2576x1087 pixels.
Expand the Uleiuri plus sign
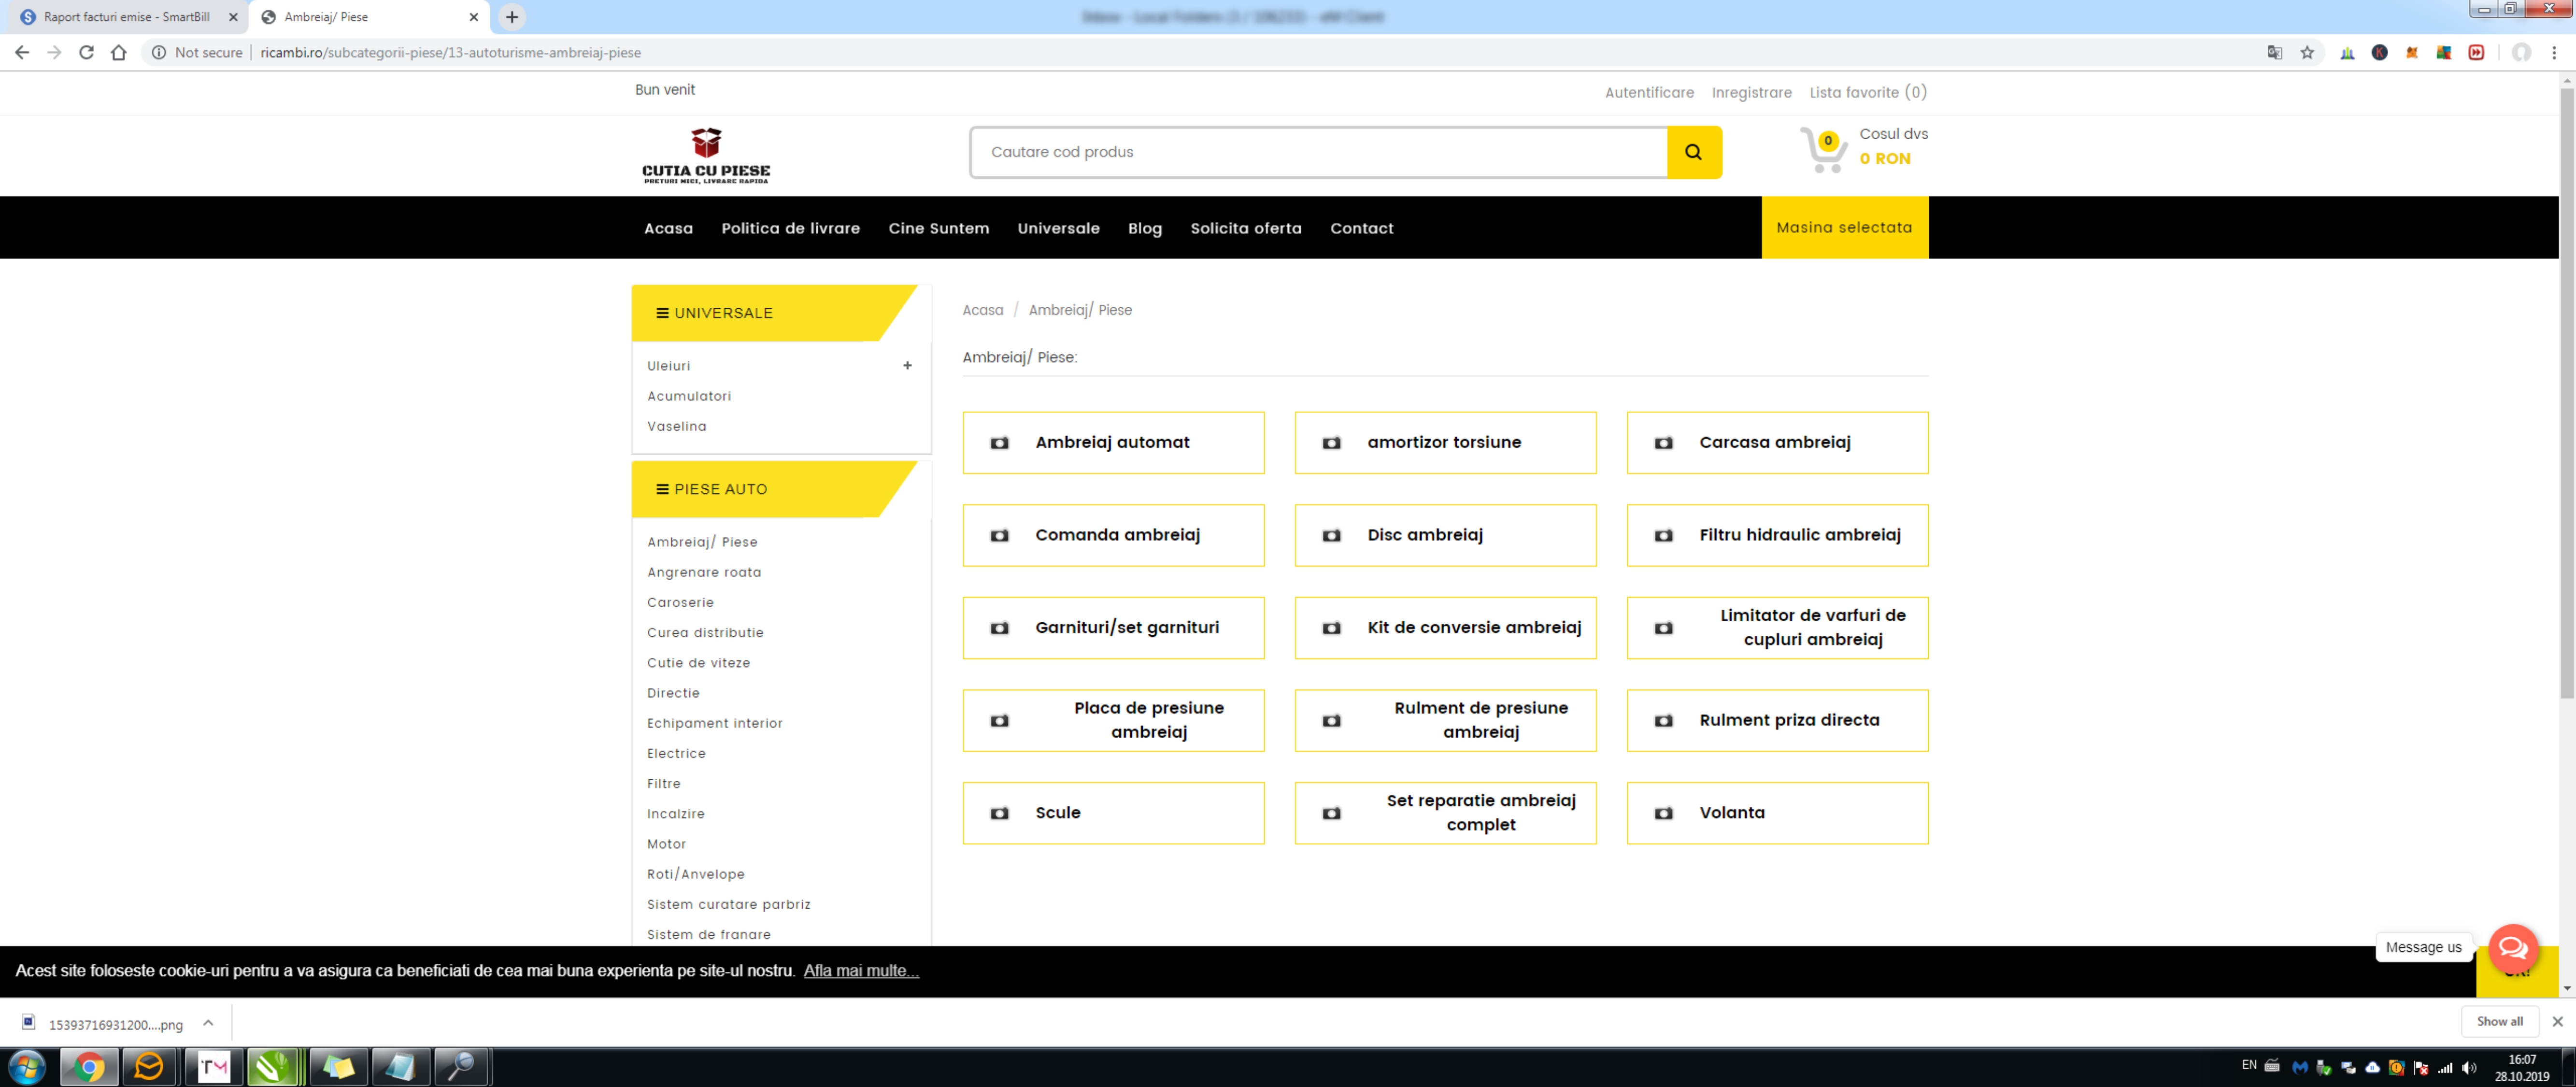(x=907, y=366)
